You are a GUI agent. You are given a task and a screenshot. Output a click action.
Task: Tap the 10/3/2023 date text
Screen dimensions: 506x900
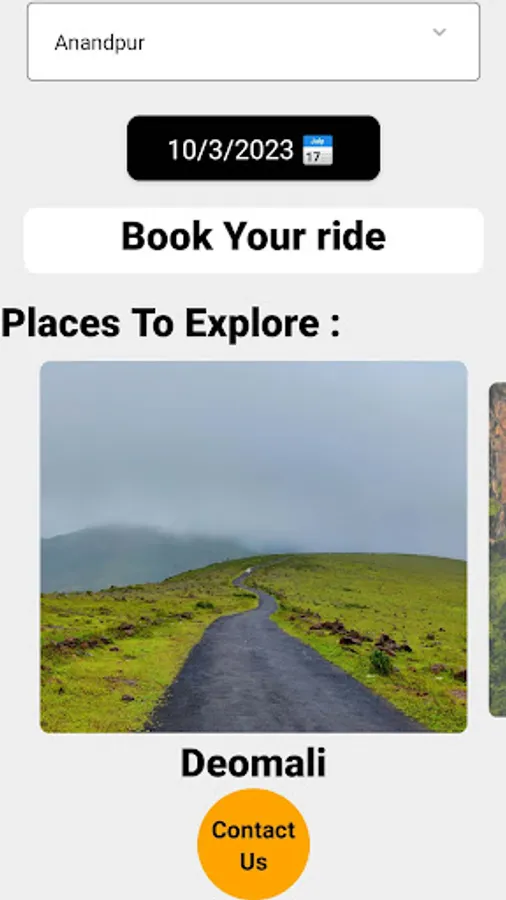[x=231, y=150]
